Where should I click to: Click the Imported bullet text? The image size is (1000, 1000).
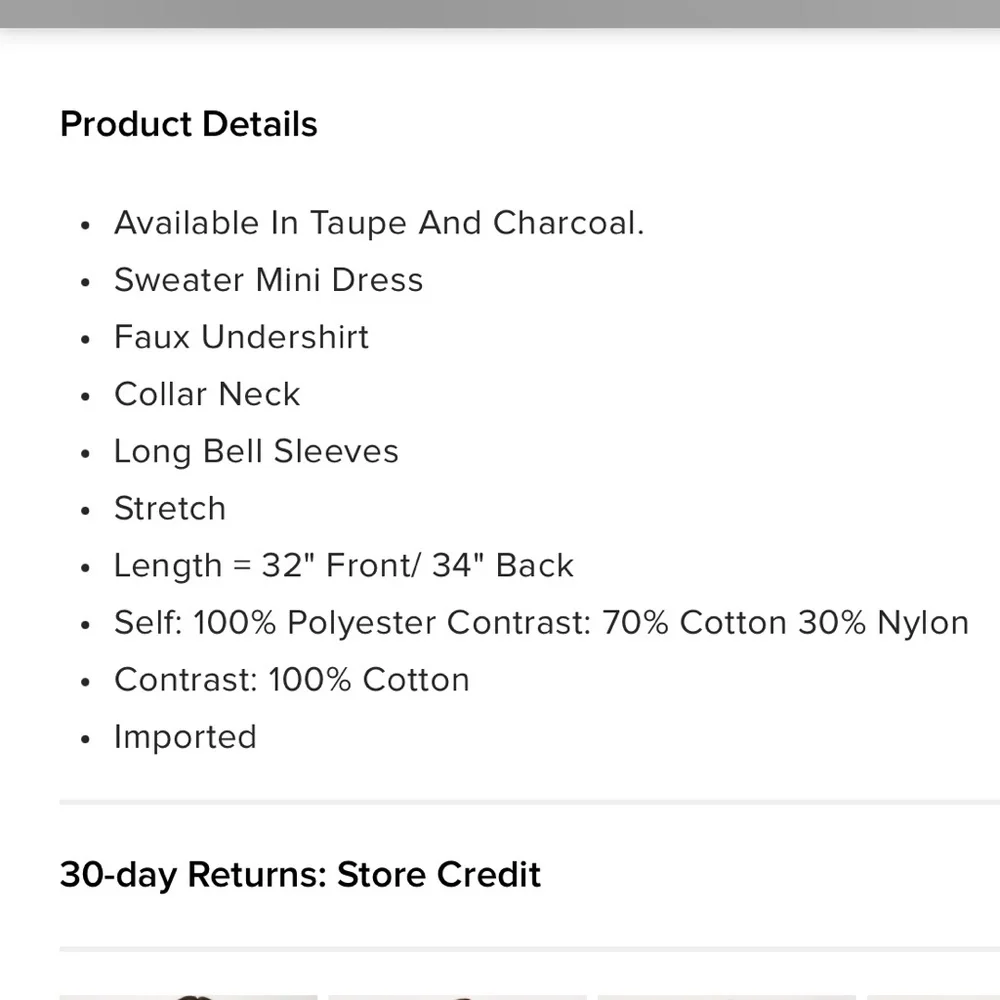point(185,736)
